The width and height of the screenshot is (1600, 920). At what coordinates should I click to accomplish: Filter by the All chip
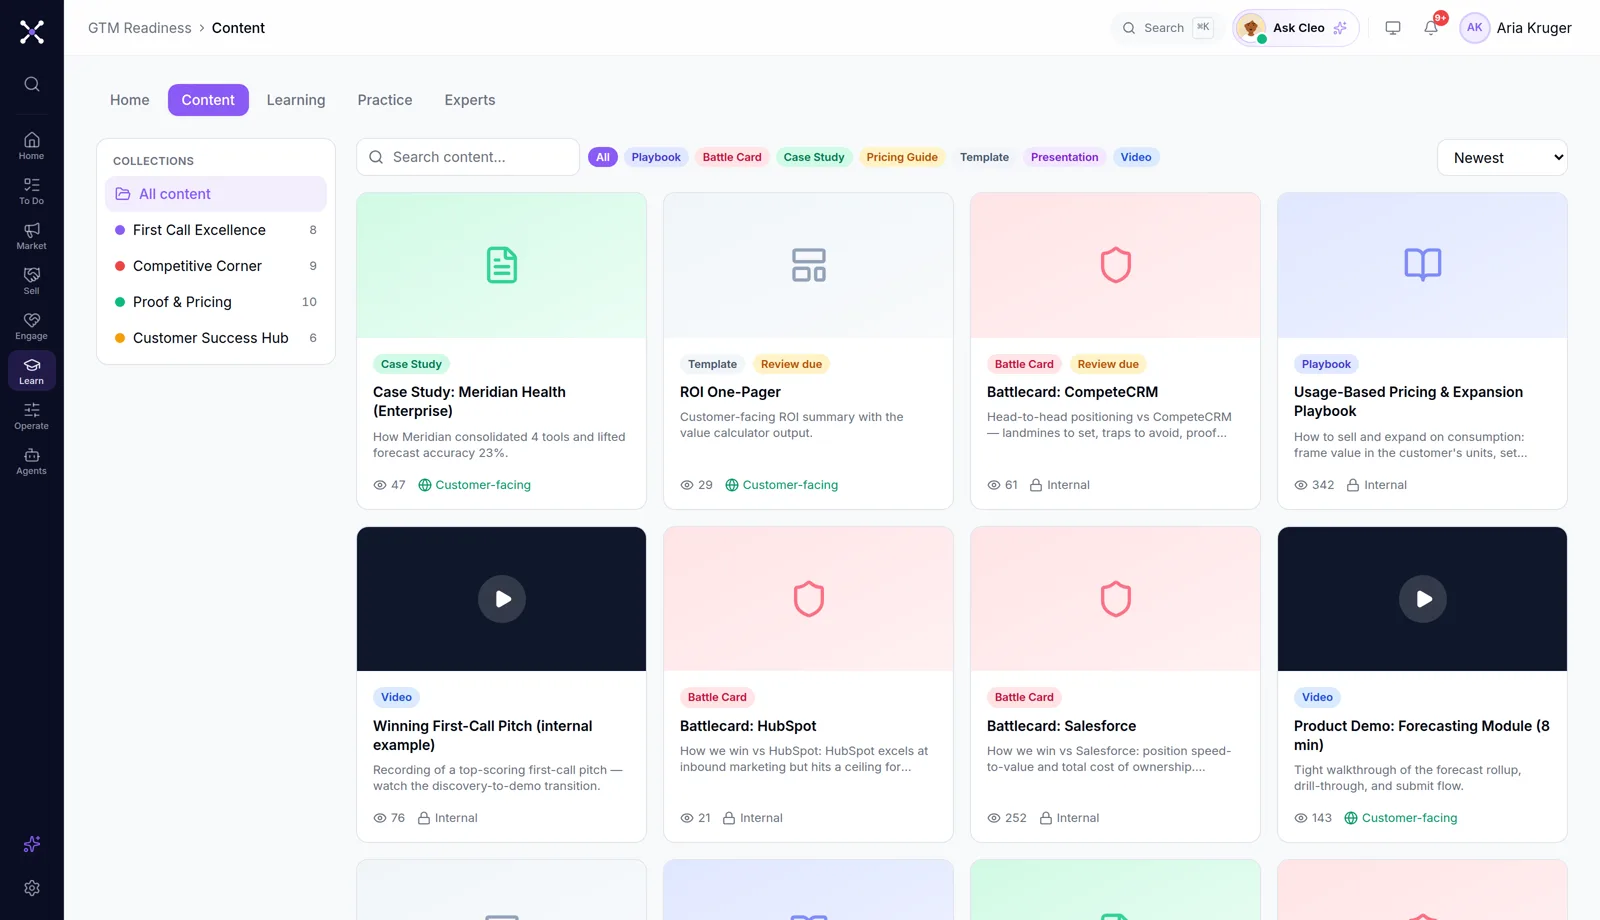pyautogui.click(x=603, y=157)
